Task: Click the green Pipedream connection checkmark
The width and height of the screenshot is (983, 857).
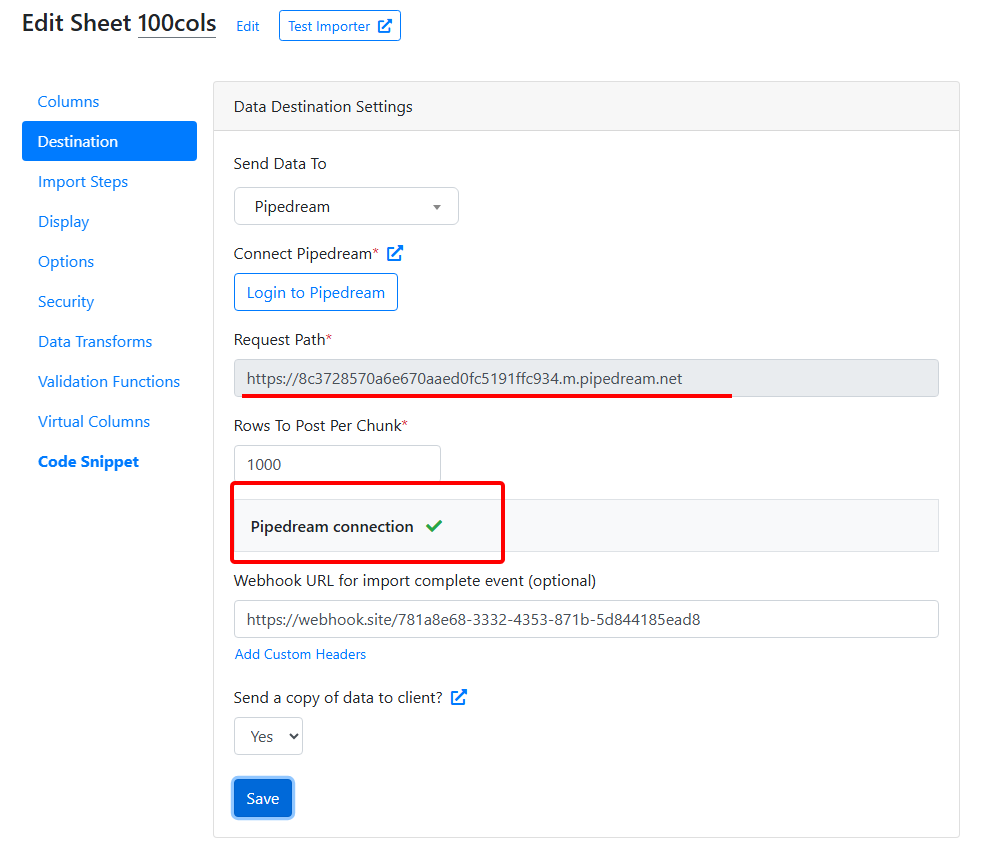Action: pos(434,526)
